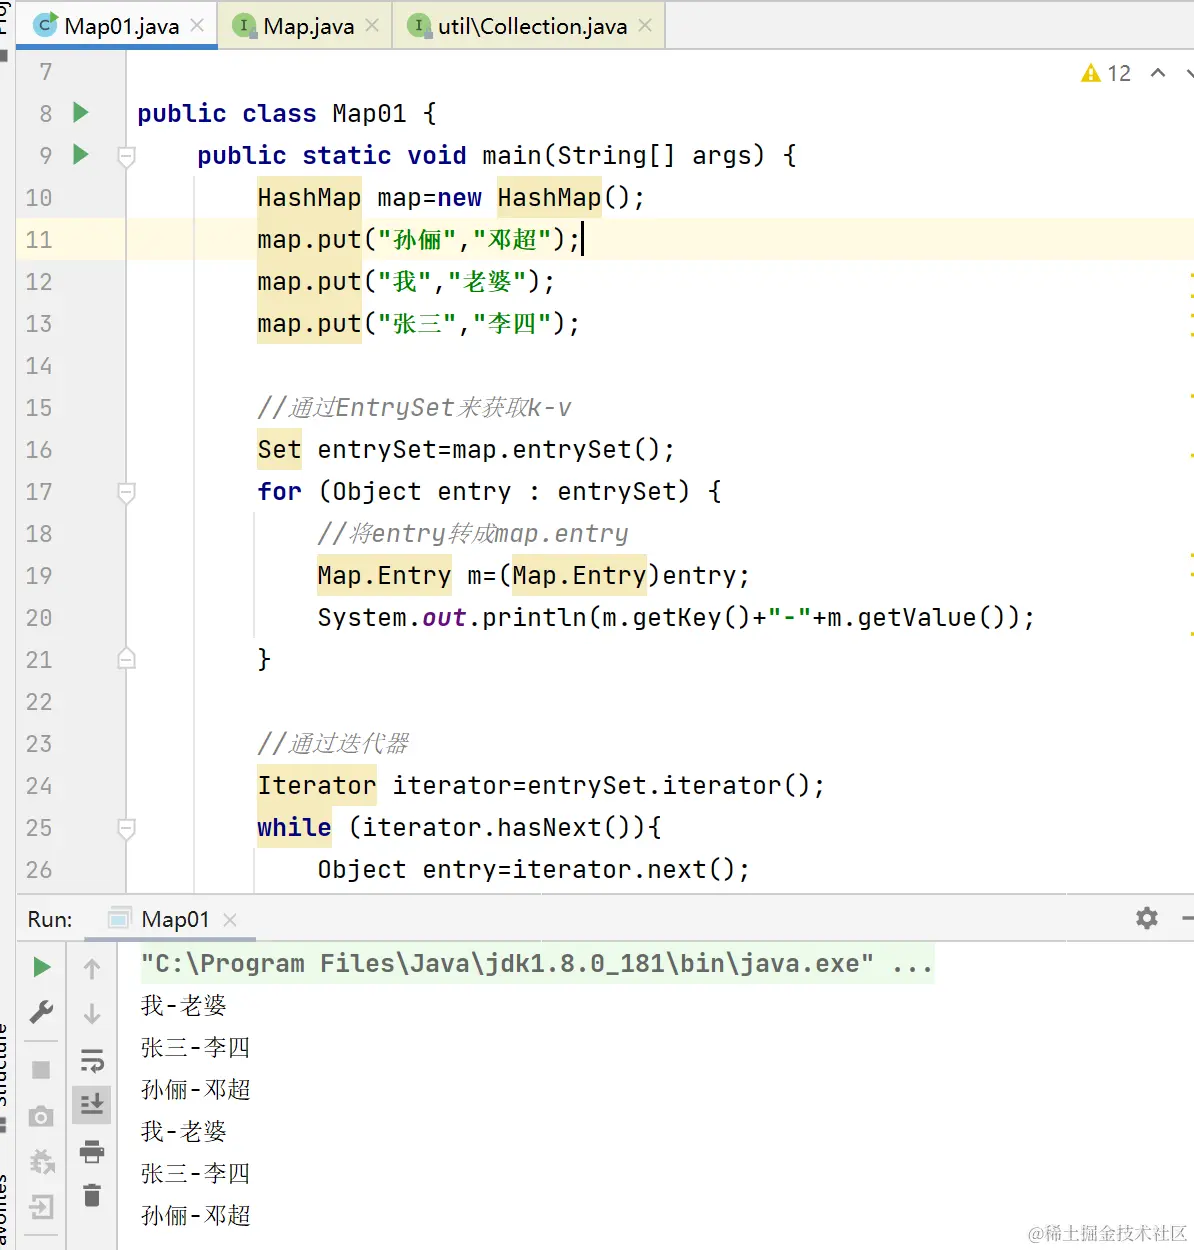The width and height of the screenshot is (1194, 1250).
Task: Click the Map.Entry cast statement line
Action: [x=533, y=576]
